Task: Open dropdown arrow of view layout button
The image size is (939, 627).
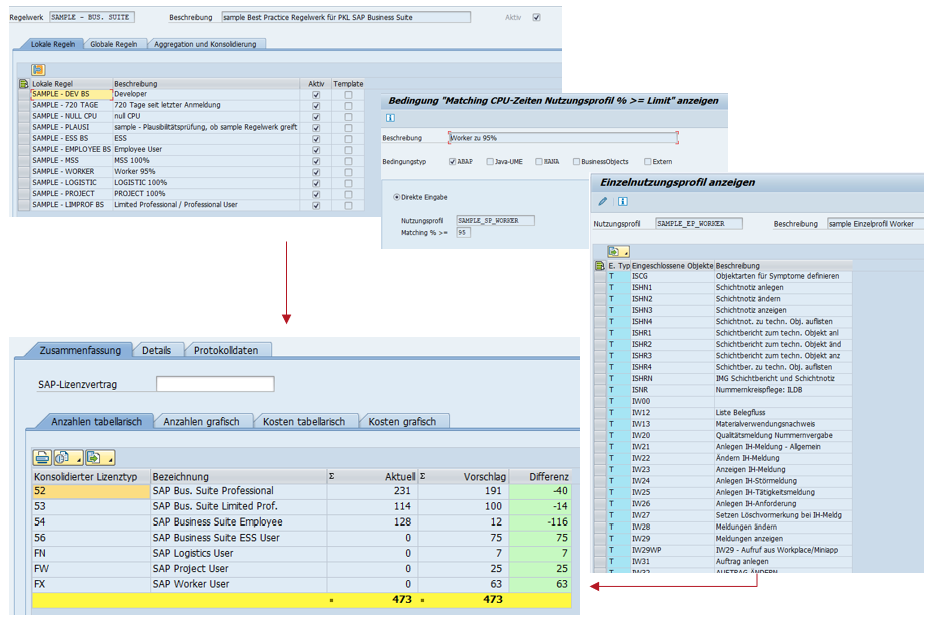Action: 78,460
